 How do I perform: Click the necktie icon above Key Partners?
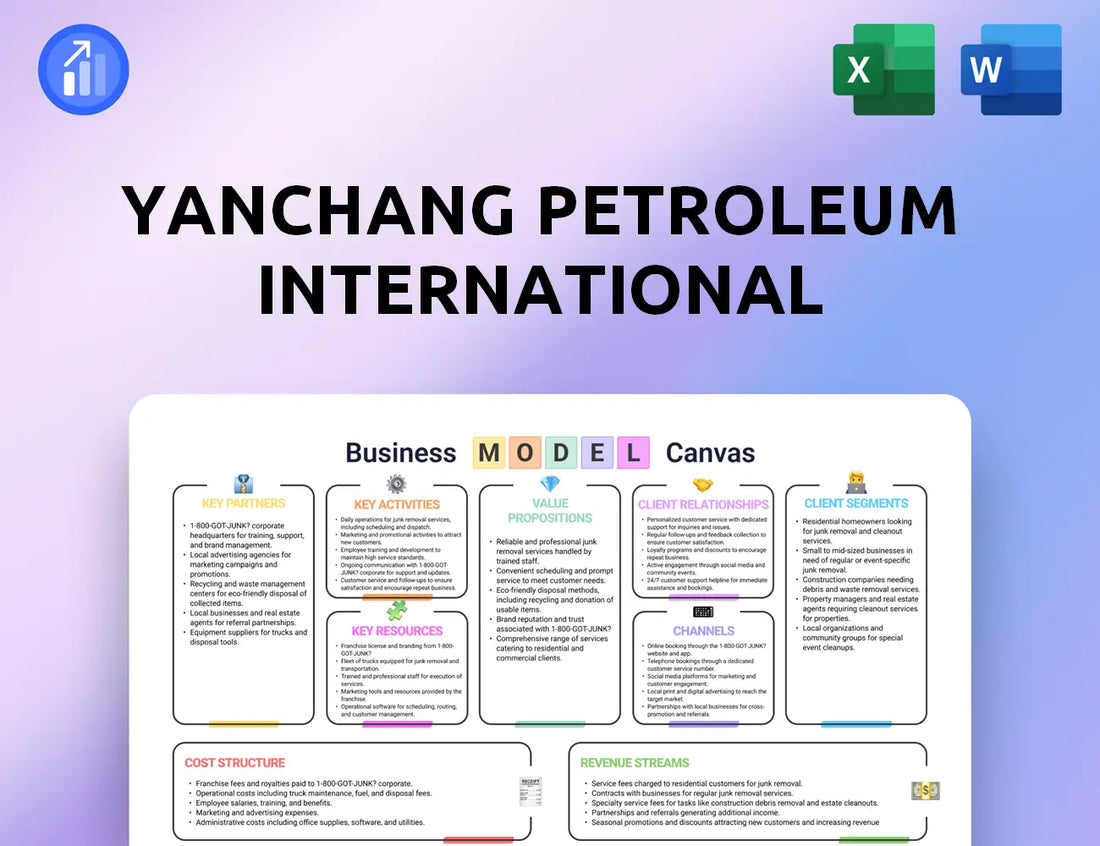[243, 484]
